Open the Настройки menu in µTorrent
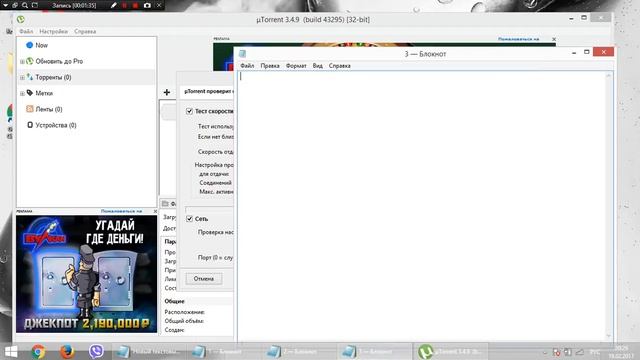 [x=53, y=31]
